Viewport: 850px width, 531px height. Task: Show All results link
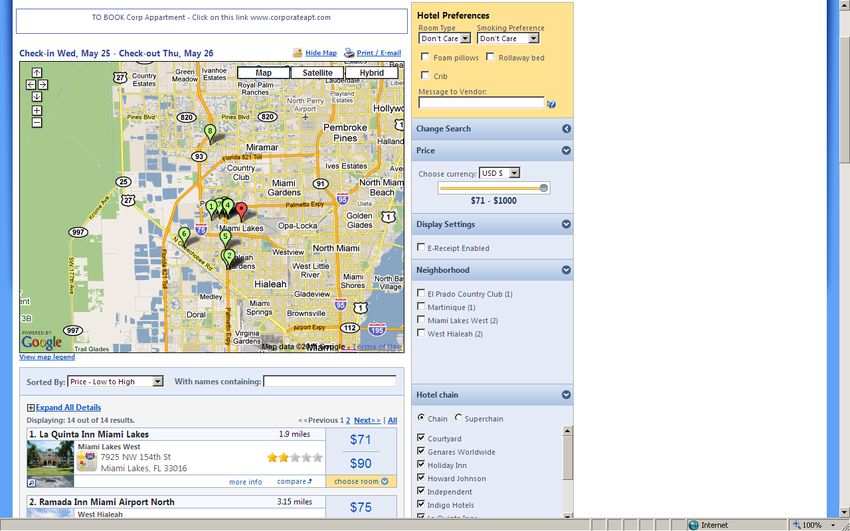coord(392,420)
